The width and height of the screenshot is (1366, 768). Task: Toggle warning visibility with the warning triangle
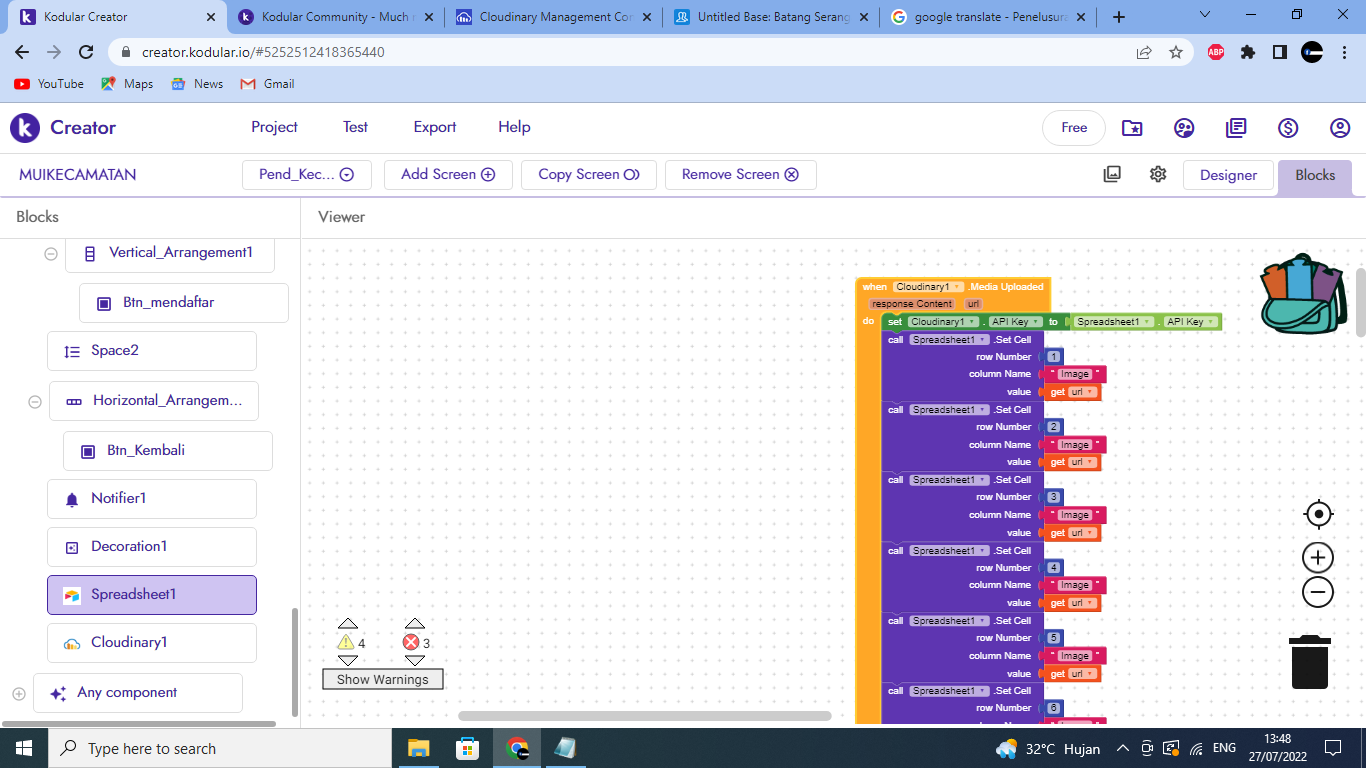(348, 640)
